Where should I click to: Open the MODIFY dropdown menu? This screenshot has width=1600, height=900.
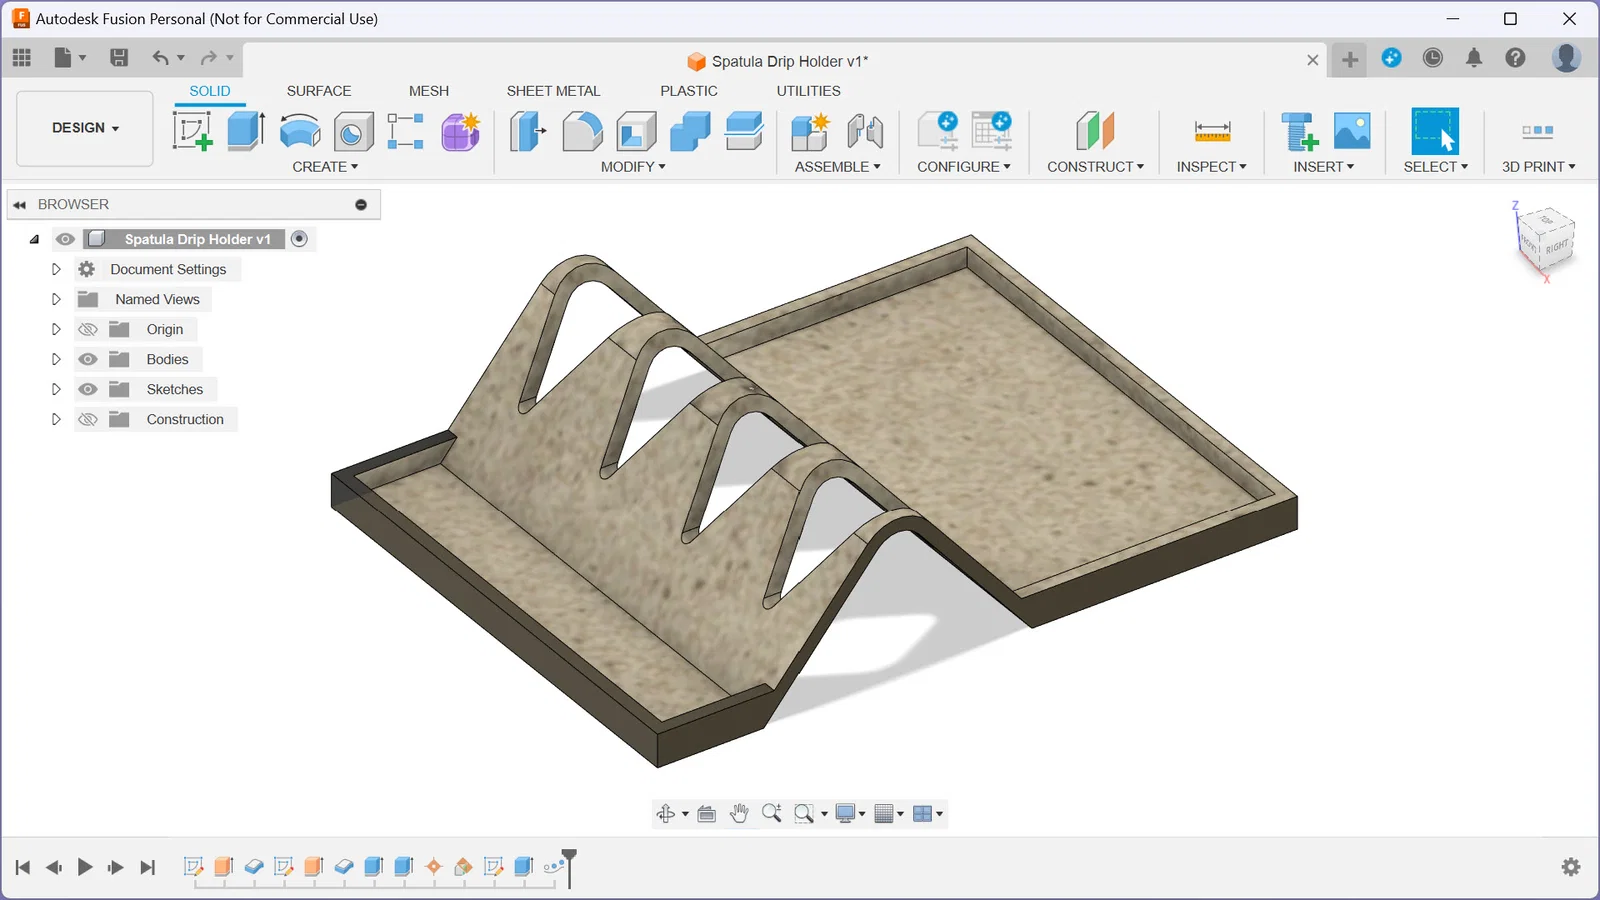(x=633, y=167)
